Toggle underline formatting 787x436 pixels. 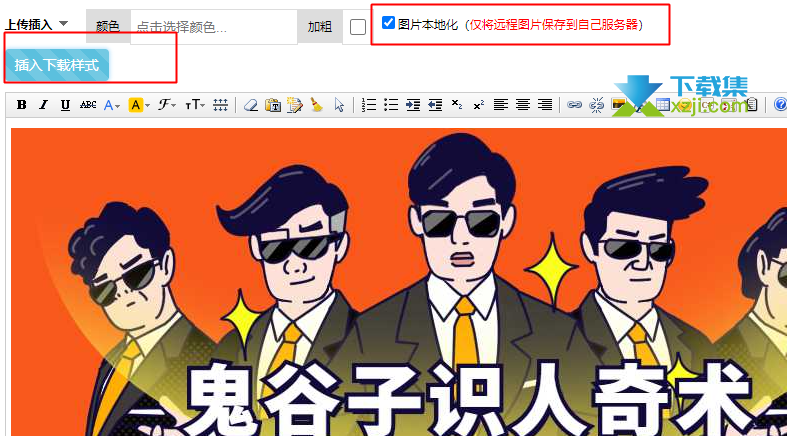click(65, 105)
